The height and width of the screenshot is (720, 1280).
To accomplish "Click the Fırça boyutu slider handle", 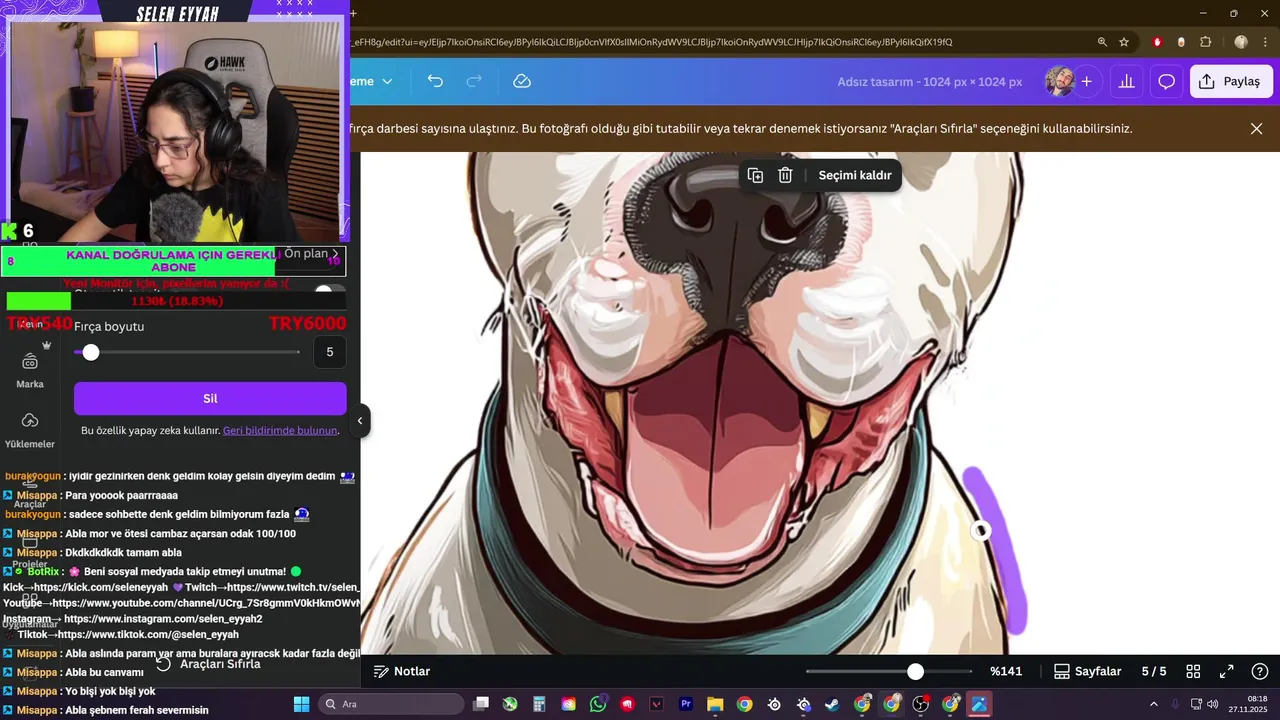I will (x=91, y=352).
